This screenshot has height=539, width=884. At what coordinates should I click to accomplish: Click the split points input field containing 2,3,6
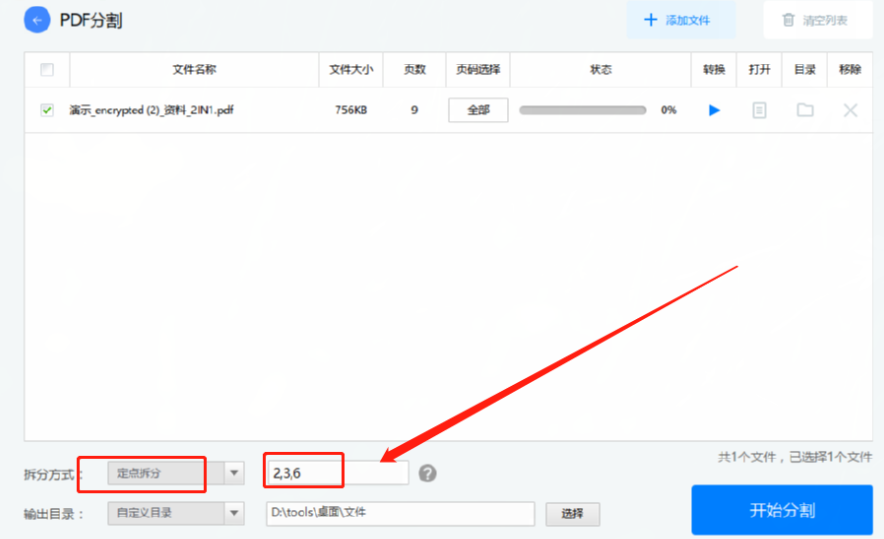coord(337,473)
